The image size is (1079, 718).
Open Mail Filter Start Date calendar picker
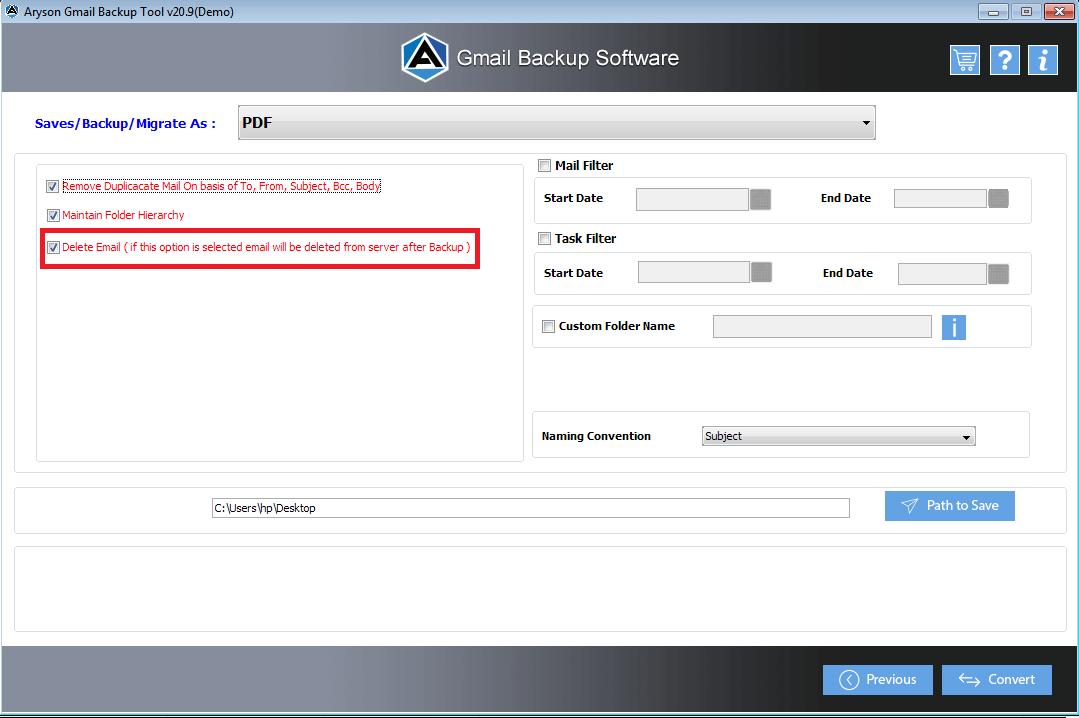click(x=760, y=200)
